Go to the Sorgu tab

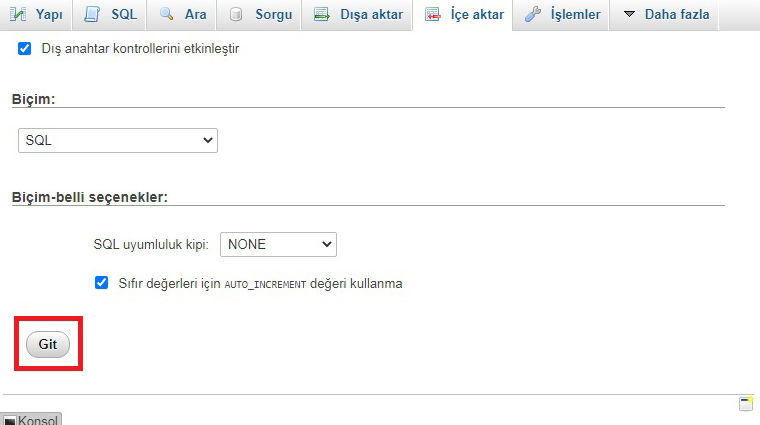coord(259,15)
